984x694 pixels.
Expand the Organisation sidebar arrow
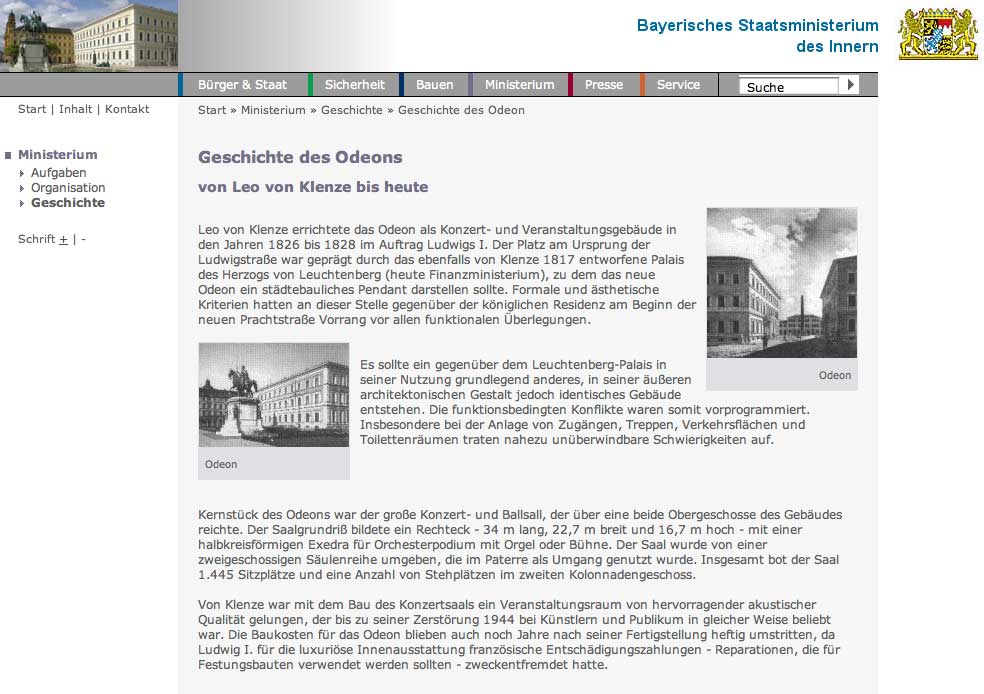click(x=22, y=188)
